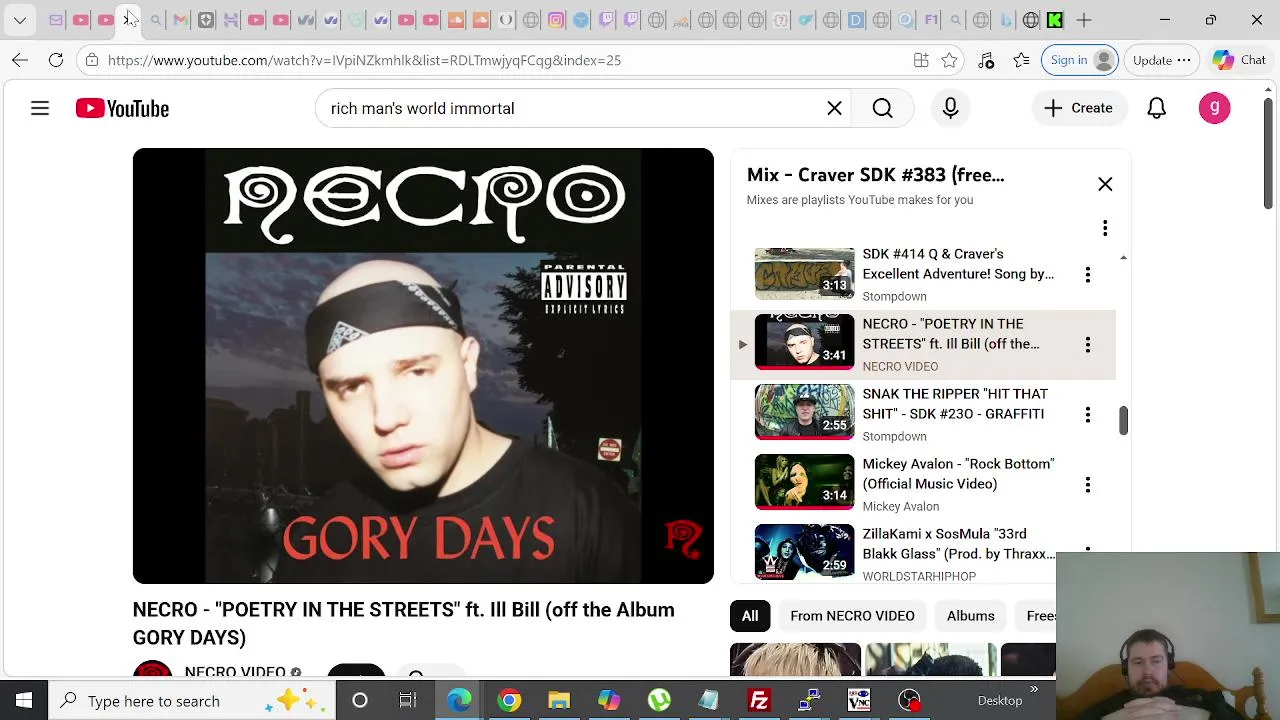Click the browser Back arrow
This screenshot has width=1280, height=720.
[x=20, y=60]
